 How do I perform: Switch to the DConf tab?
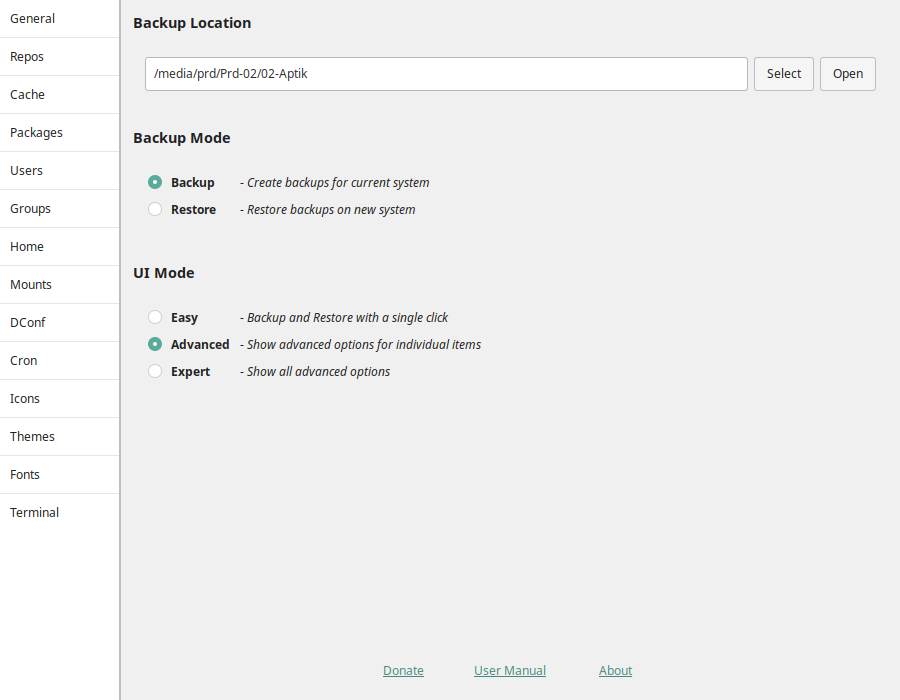(60, 322)
